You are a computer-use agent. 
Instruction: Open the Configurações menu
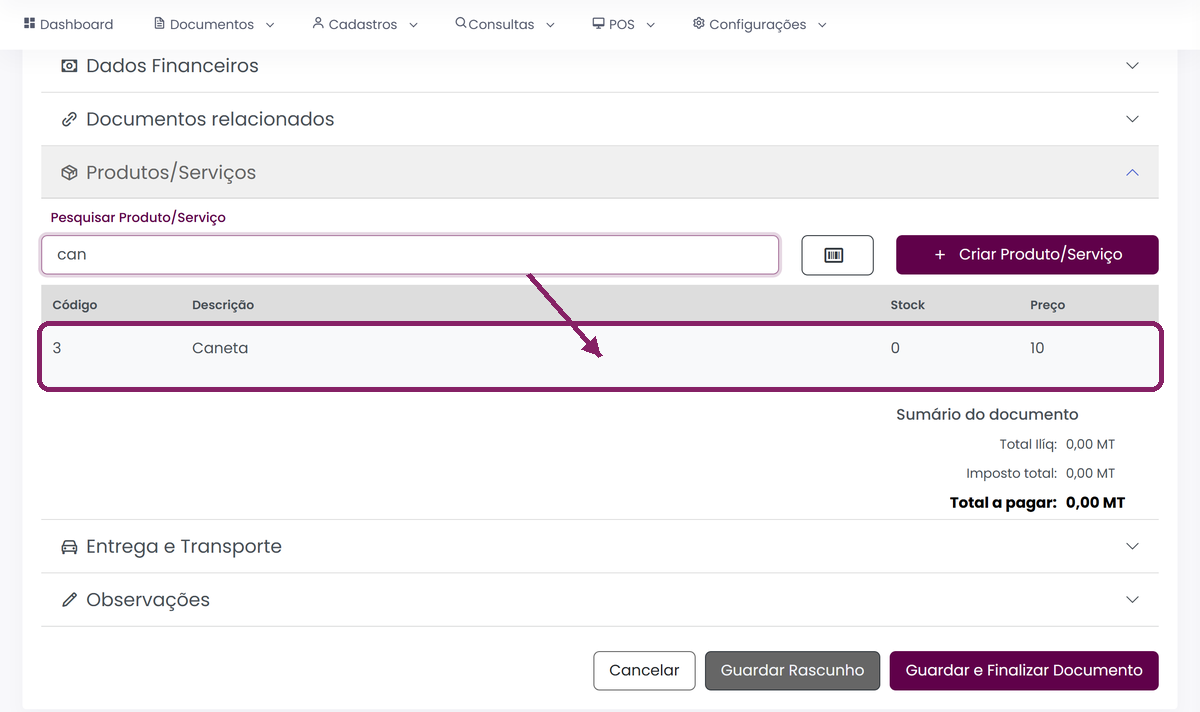760,24
